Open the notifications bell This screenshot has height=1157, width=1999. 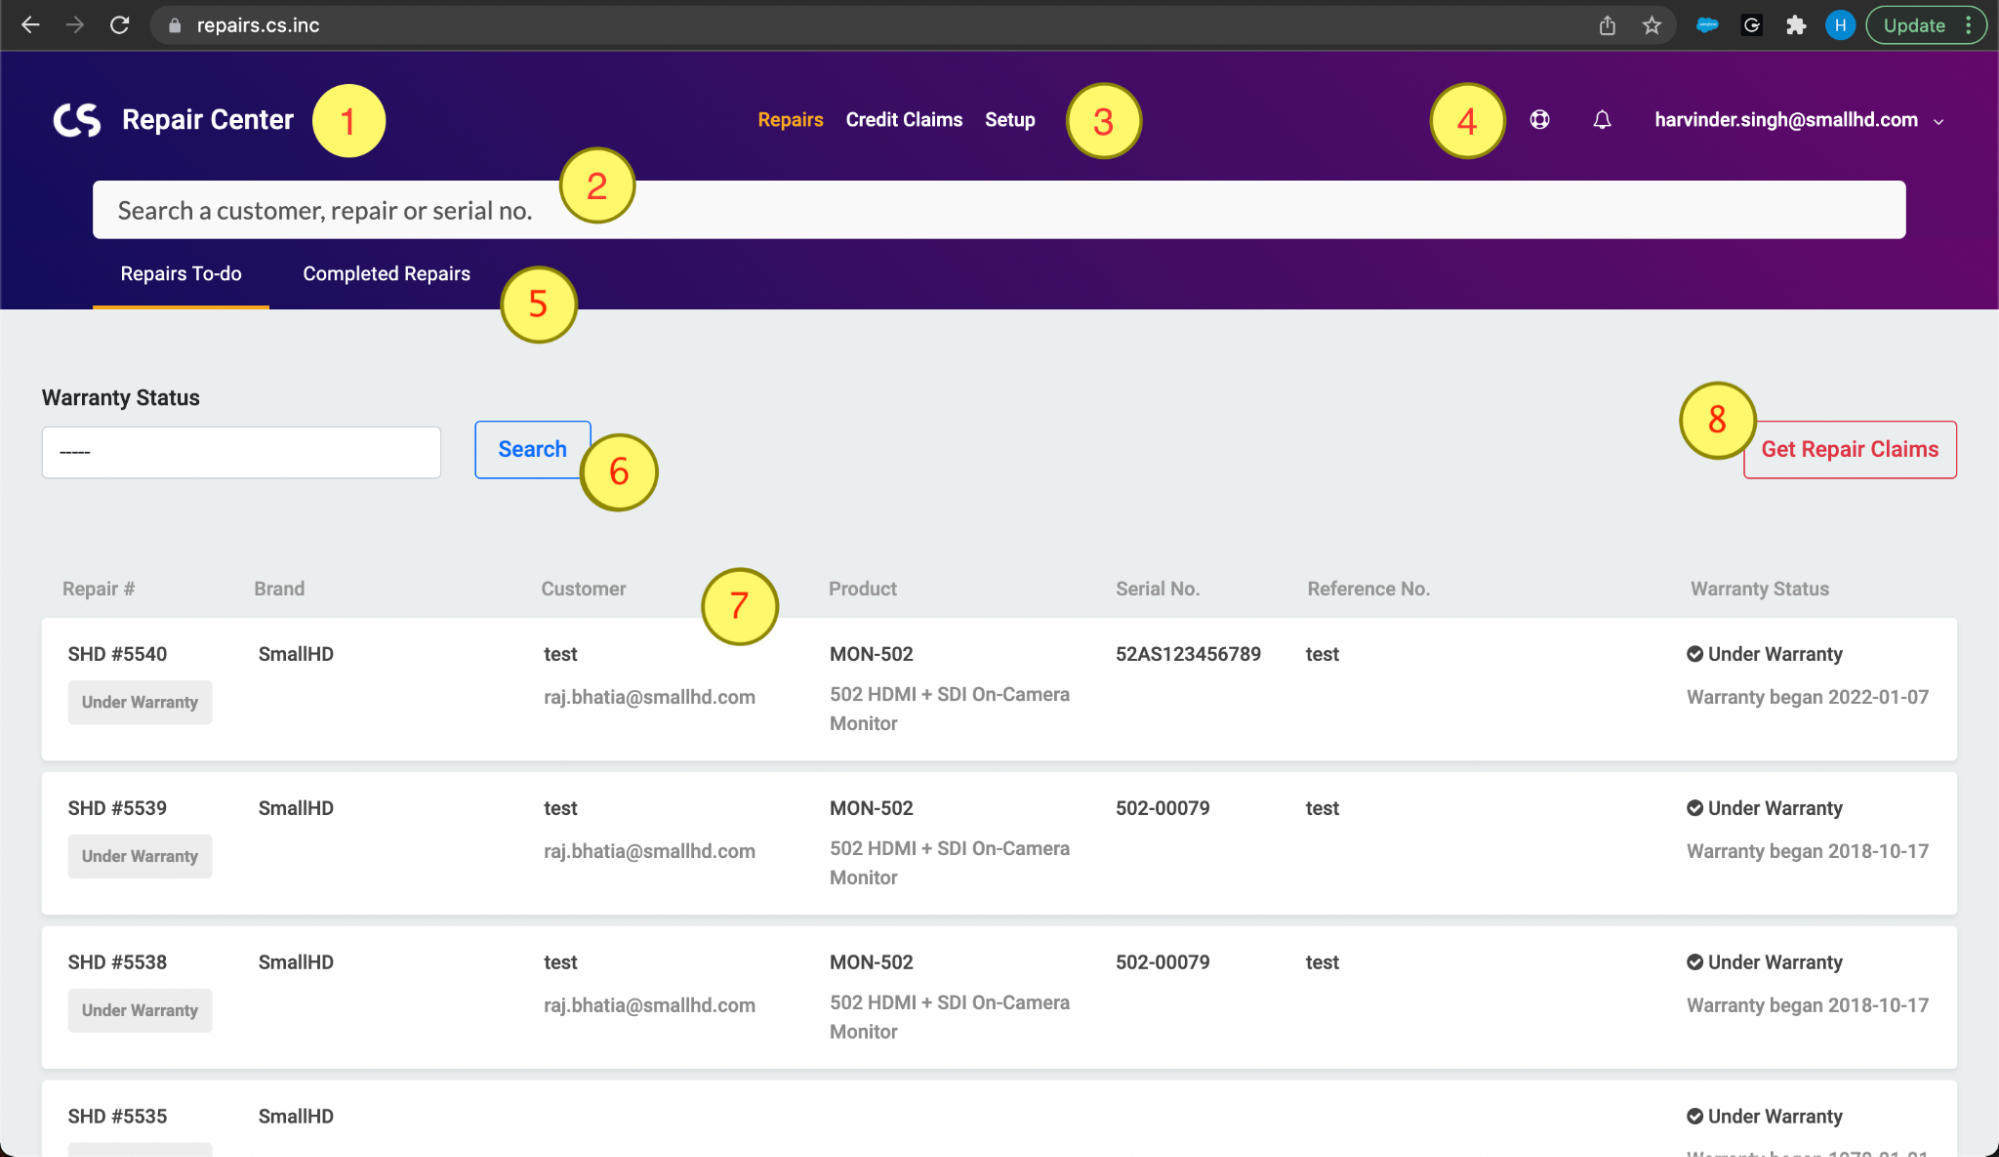[x=1601, y=120]
